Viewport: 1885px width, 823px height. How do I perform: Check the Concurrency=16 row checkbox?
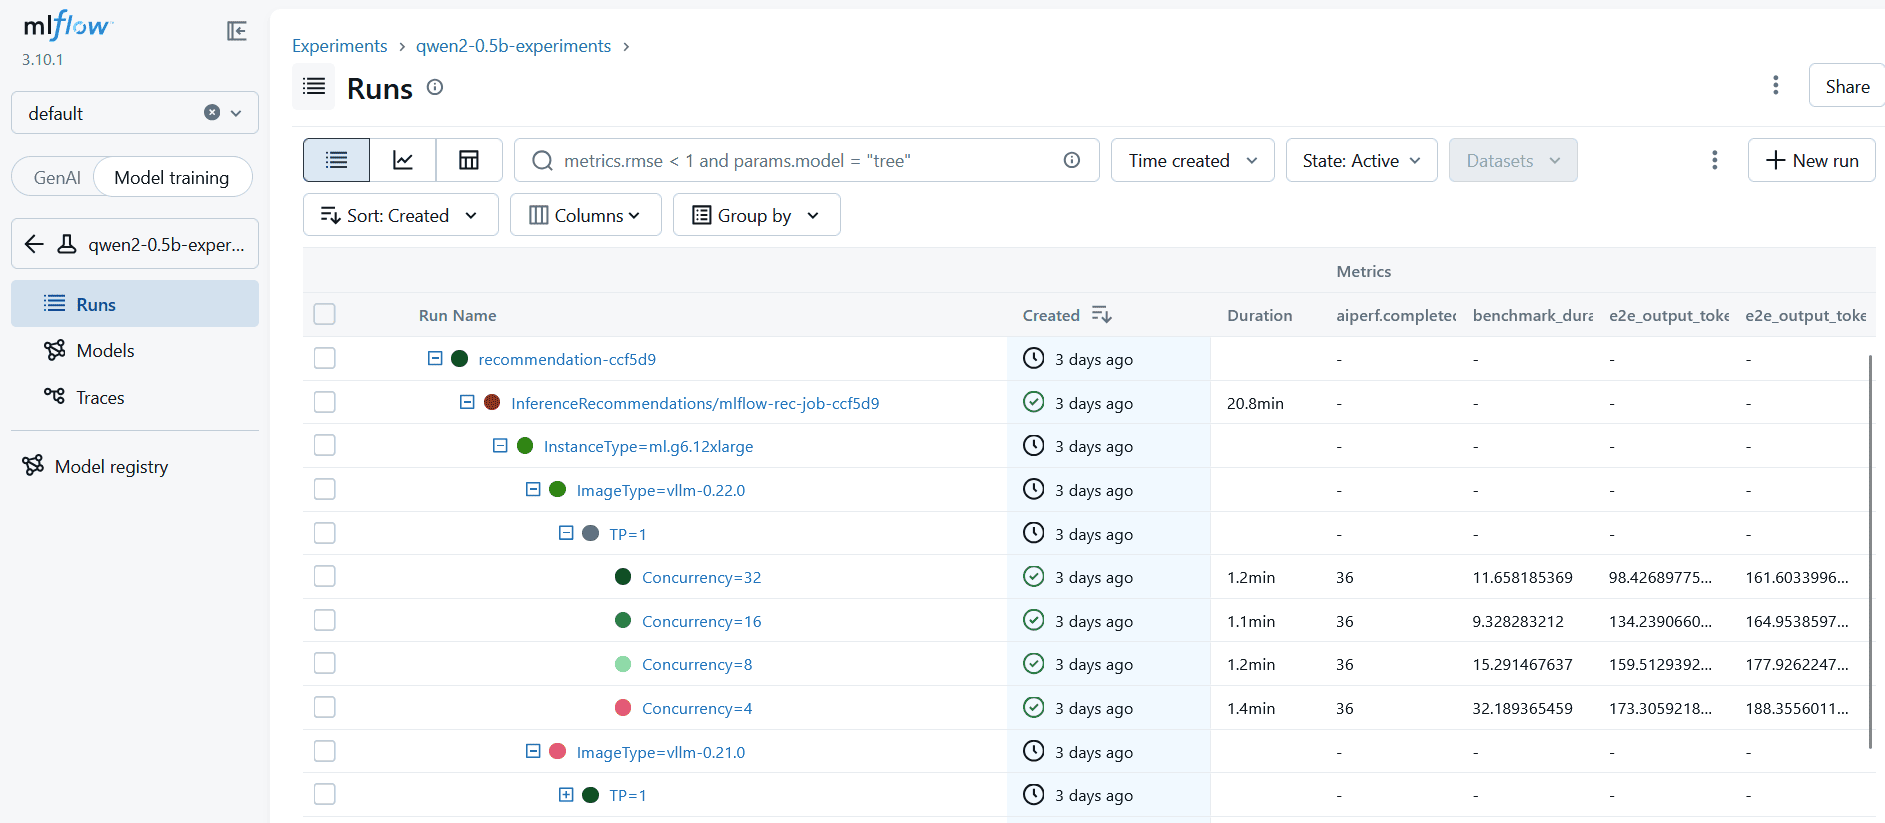point(324,620)
